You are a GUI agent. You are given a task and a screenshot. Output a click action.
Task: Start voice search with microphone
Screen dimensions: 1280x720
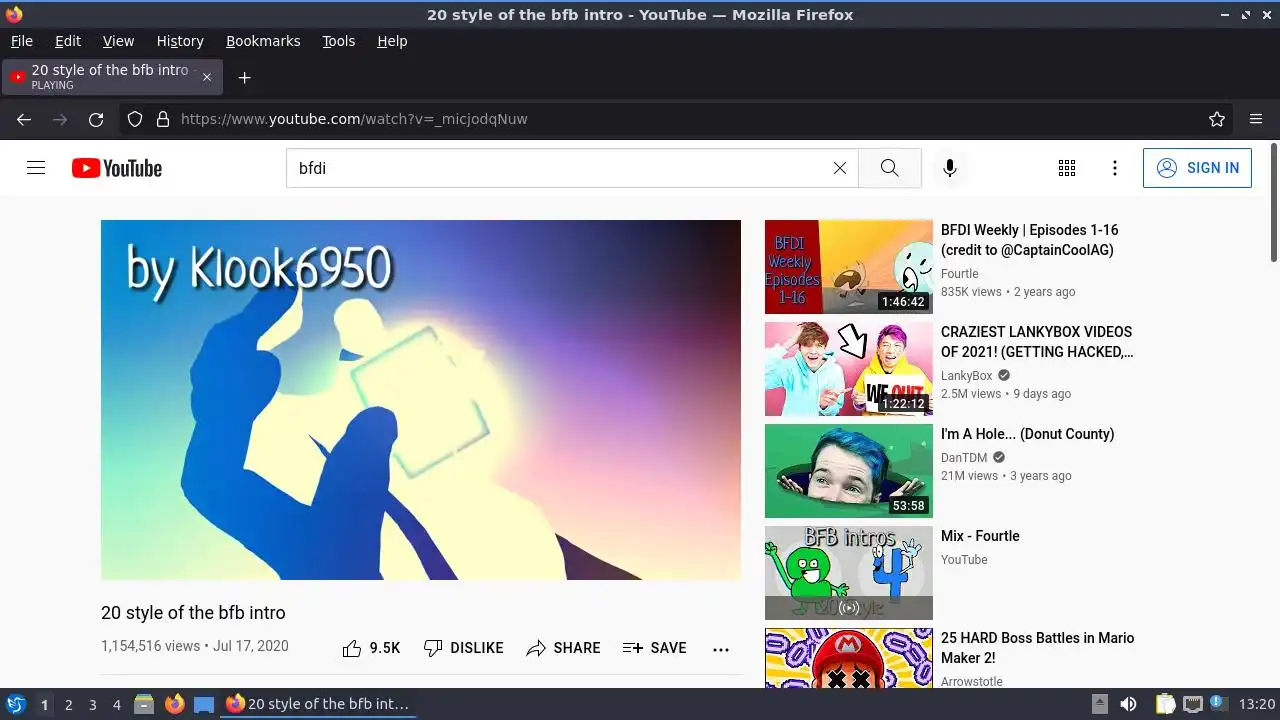(950, 168)
